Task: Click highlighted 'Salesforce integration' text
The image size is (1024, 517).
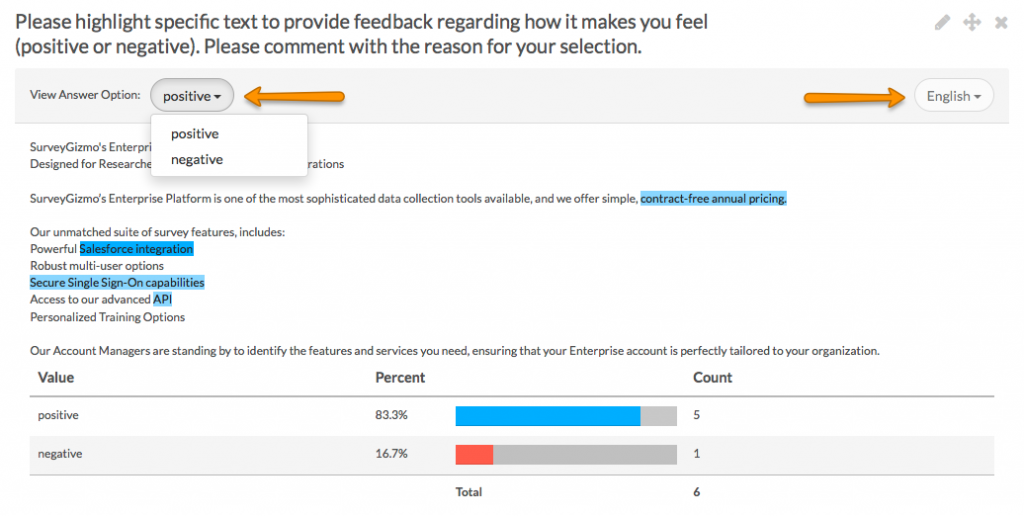Action: coord(136,249)
